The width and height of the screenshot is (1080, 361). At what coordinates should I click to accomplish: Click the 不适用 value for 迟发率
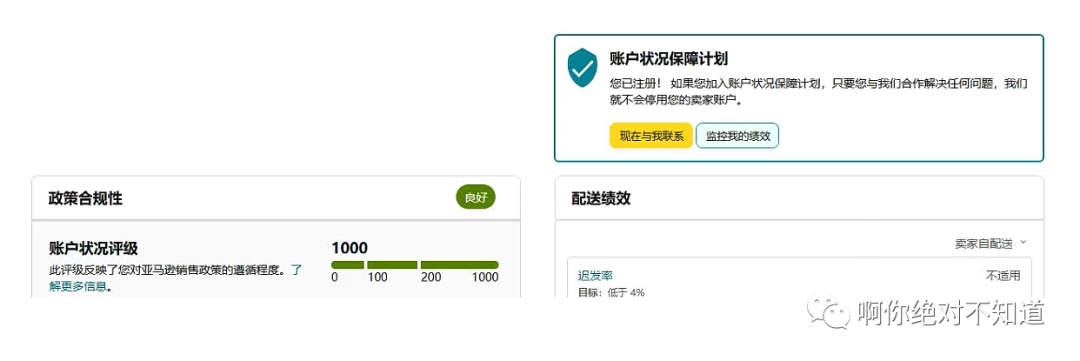tap(1003, 276)
